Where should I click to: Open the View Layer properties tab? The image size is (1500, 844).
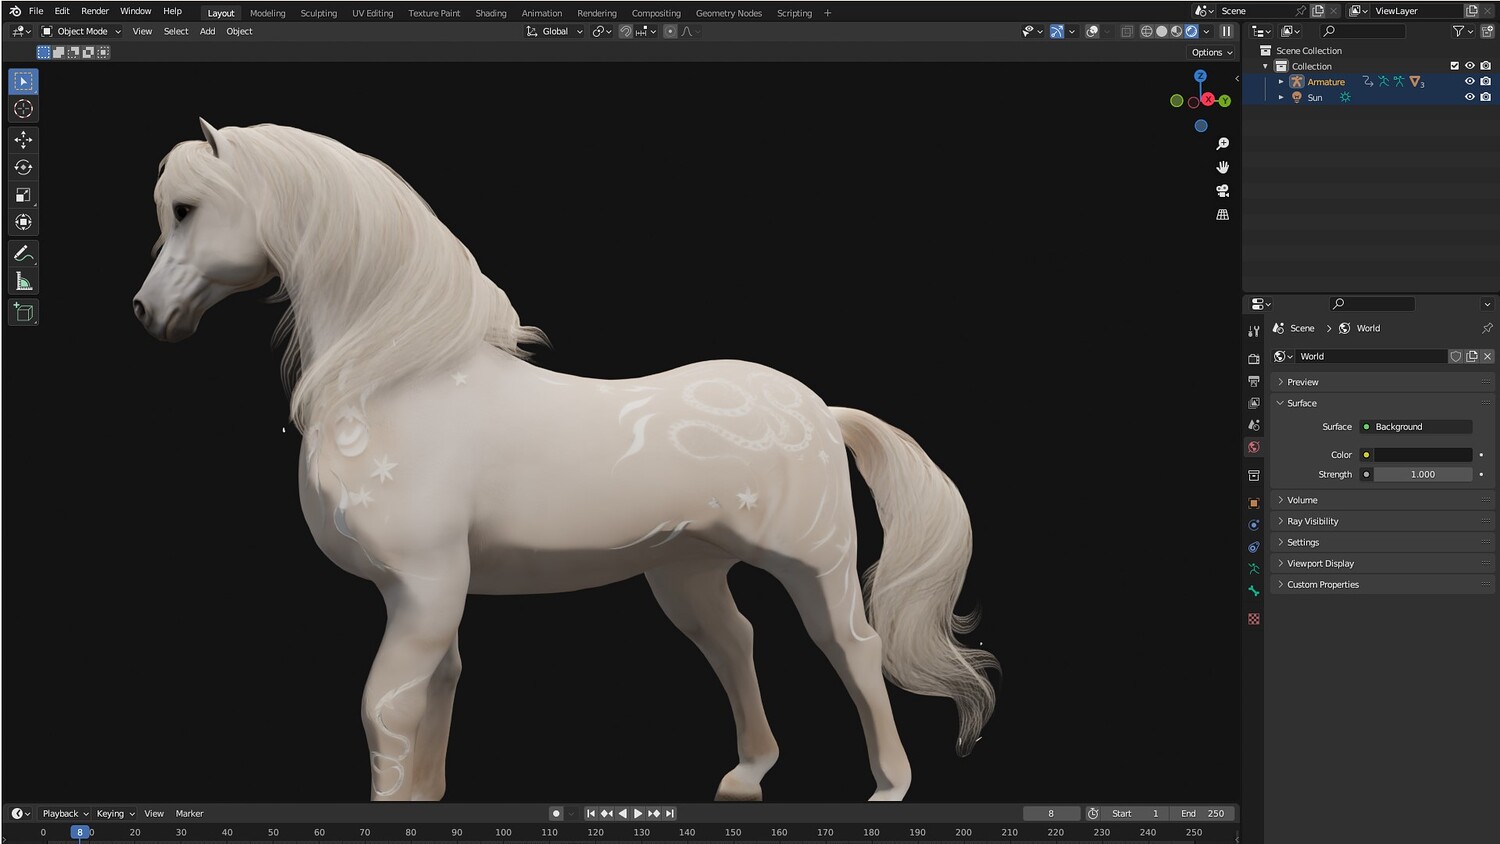(x=1254, y=403)
